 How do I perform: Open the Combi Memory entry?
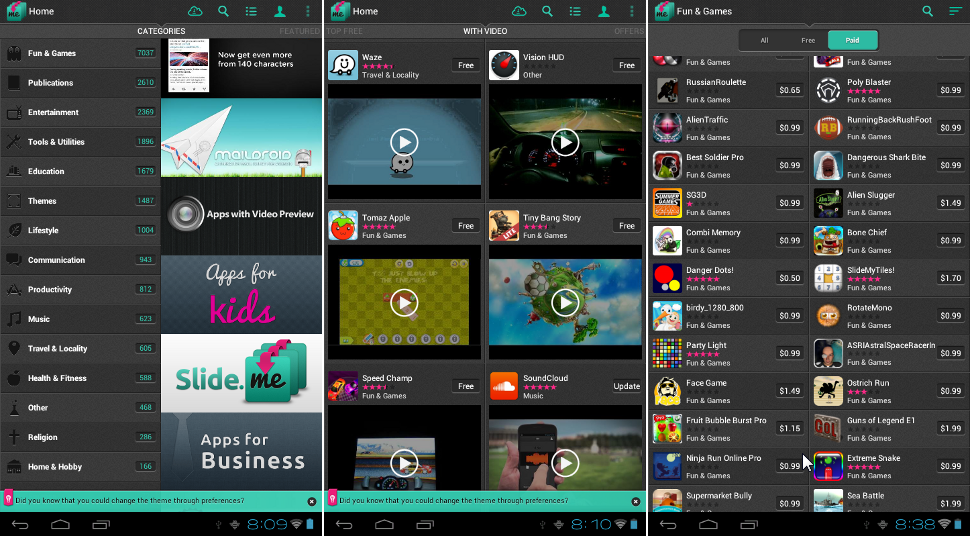point(728,241)
